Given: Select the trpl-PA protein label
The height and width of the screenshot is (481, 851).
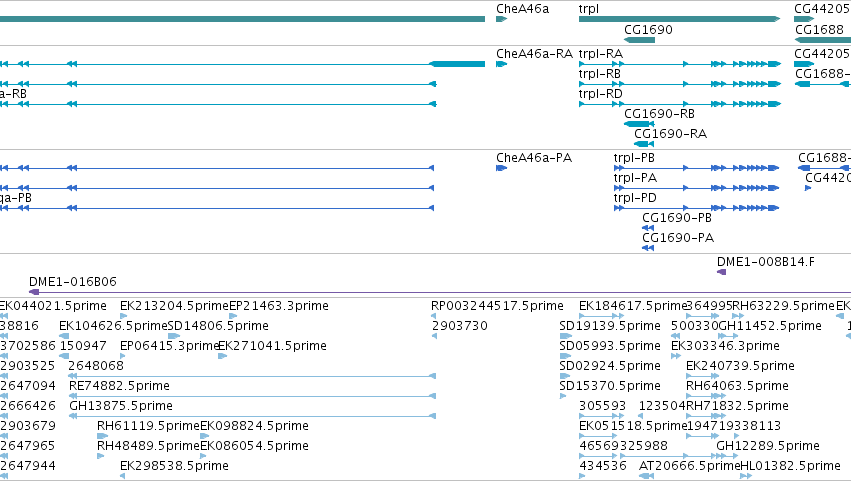Looking at the screenshot, I should point(635,178).
